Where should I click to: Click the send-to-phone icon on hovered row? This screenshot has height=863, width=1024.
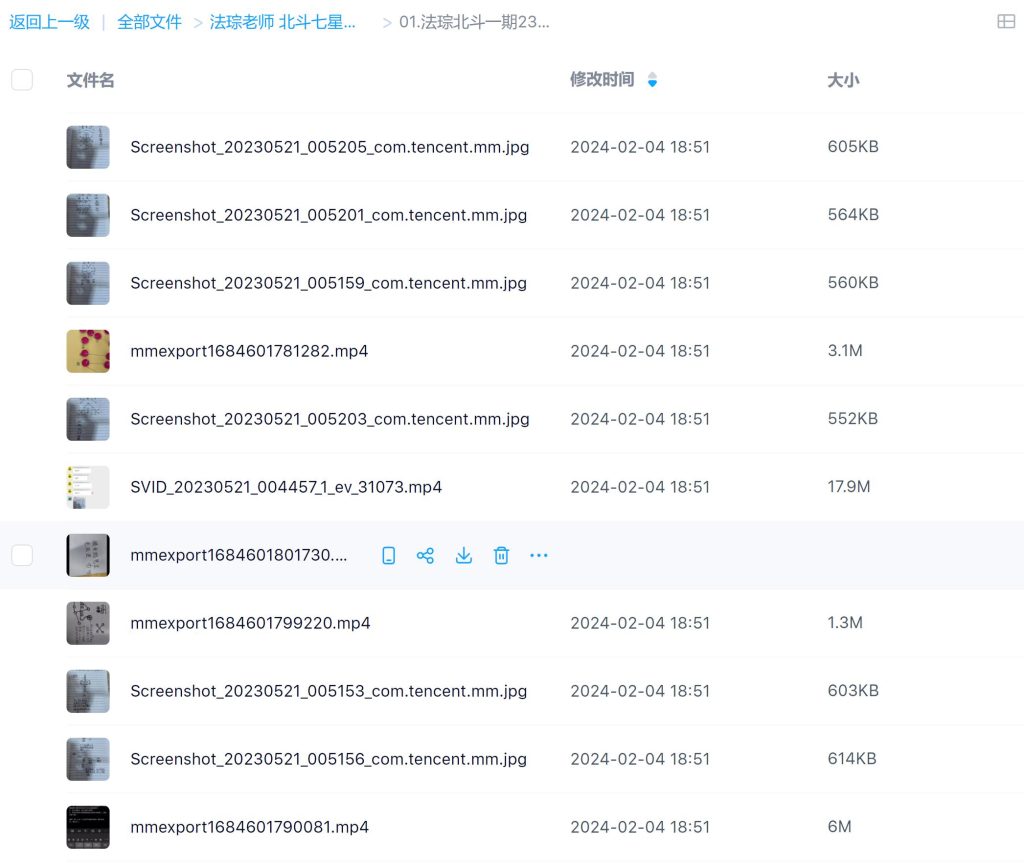389,555
